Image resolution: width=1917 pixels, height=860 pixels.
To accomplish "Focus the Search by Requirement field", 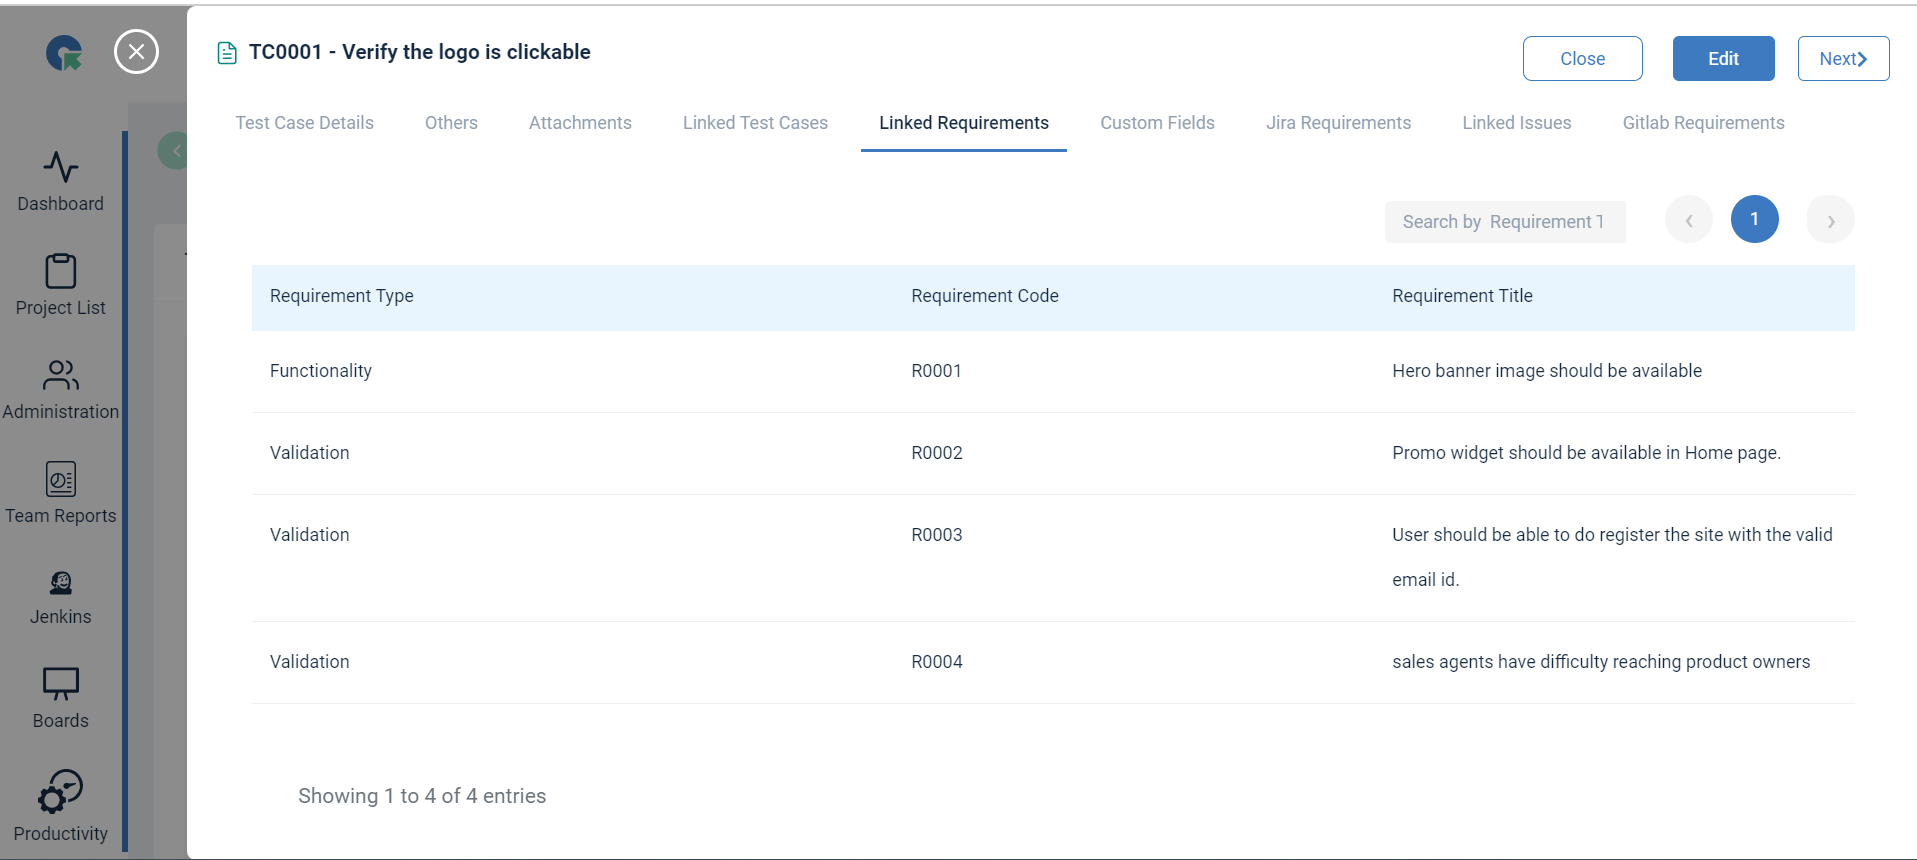I will pos(1505,222).
